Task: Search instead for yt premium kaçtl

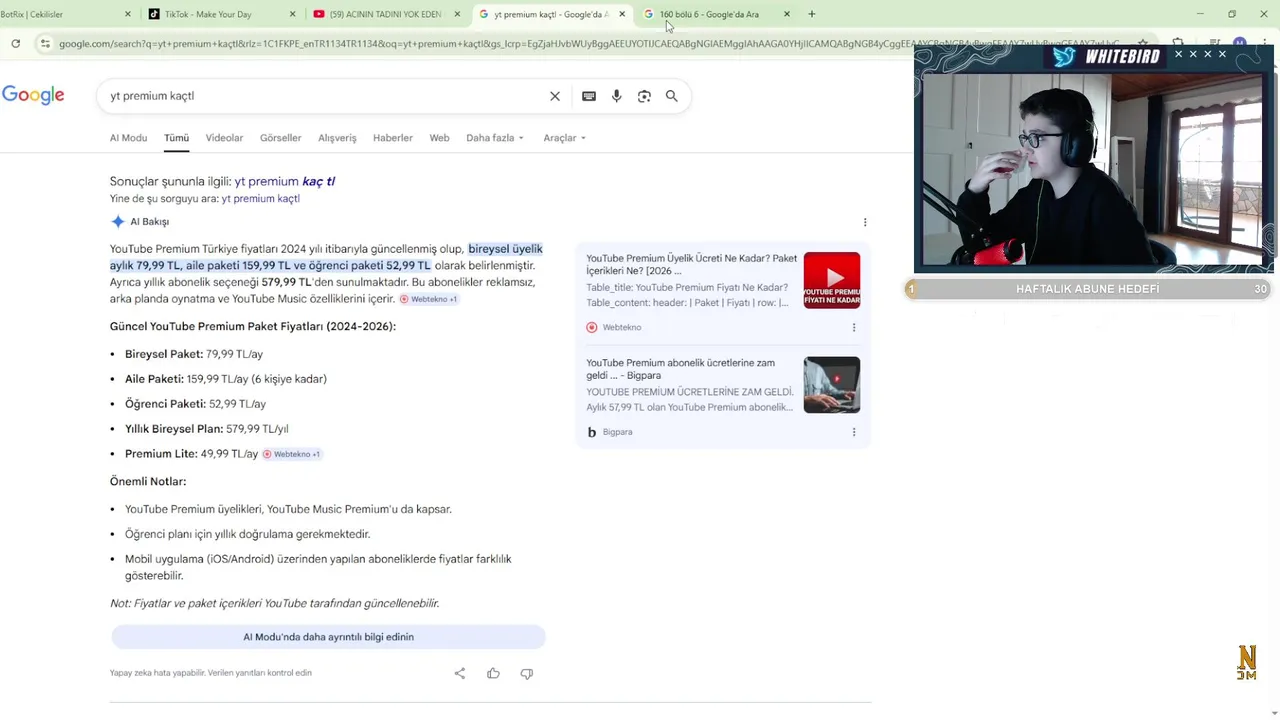Action: pos(261,199)
